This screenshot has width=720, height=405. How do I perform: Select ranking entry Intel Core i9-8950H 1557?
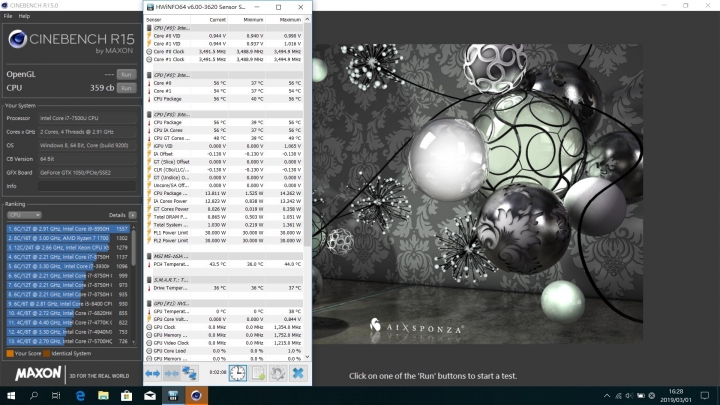click(68, 229)
